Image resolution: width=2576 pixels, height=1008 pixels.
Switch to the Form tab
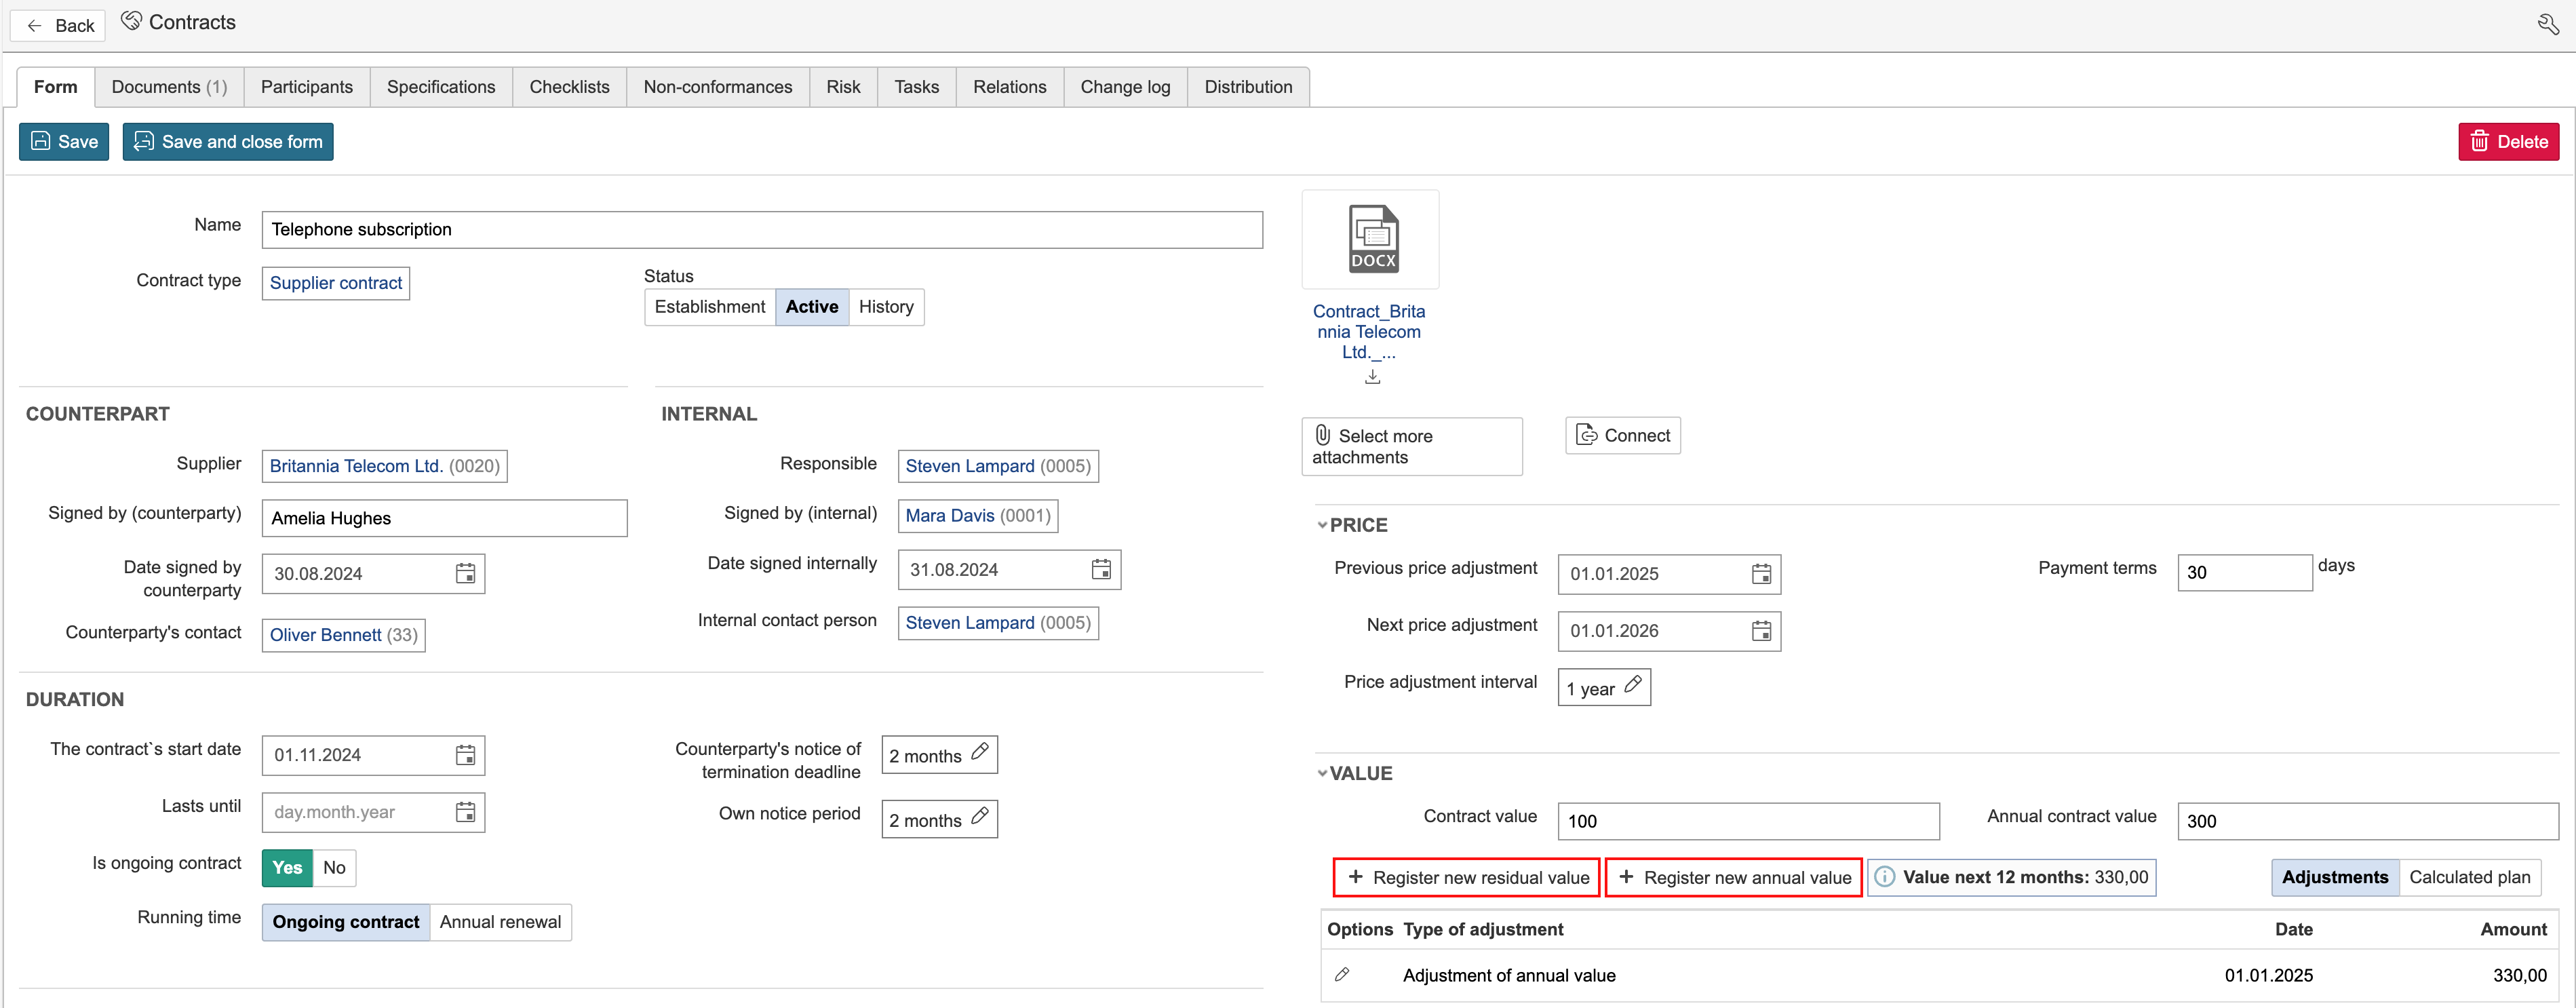(x=56, y=87)
